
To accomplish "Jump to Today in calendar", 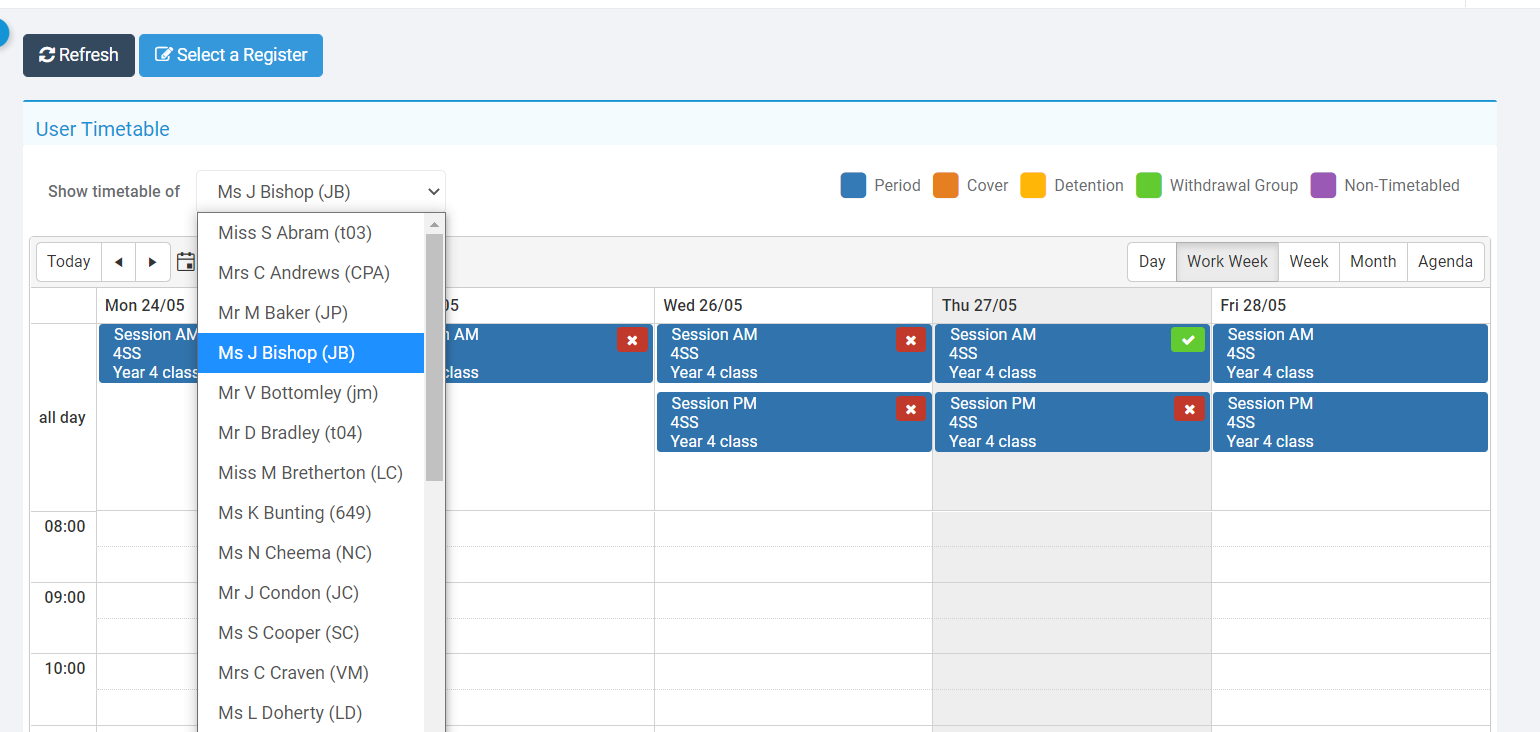I will (69, 262).
